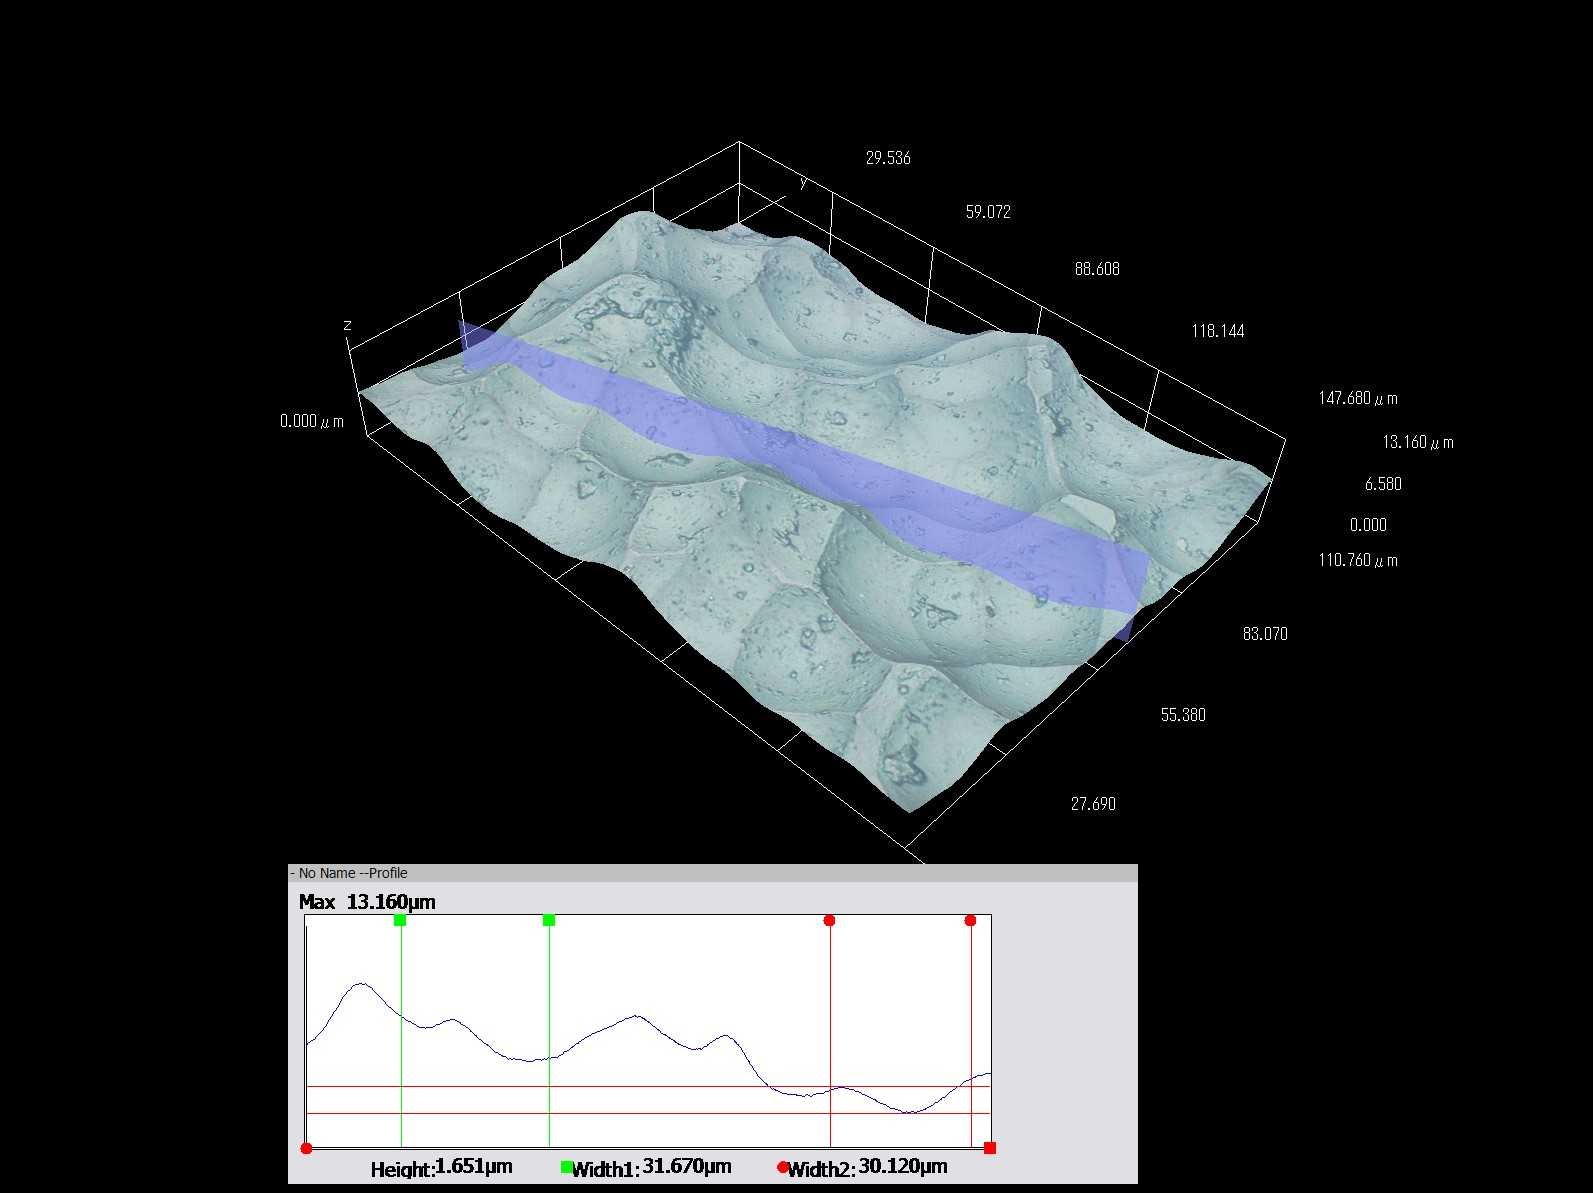1593x1193 pixels.
Task: Click the 29.536 axis tick label
Action: tap(888, 158)
